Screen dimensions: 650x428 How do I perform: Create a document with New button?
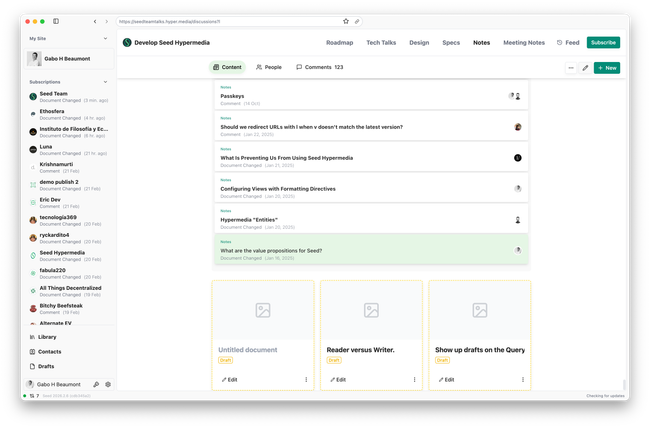[606, 68]
